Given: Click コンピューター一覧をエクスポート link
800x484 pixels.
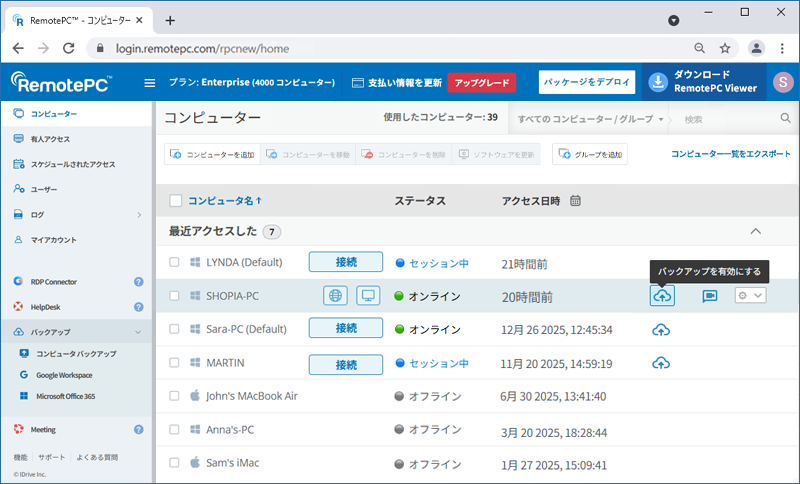Looking at the screenshot, I should point(731,154).
